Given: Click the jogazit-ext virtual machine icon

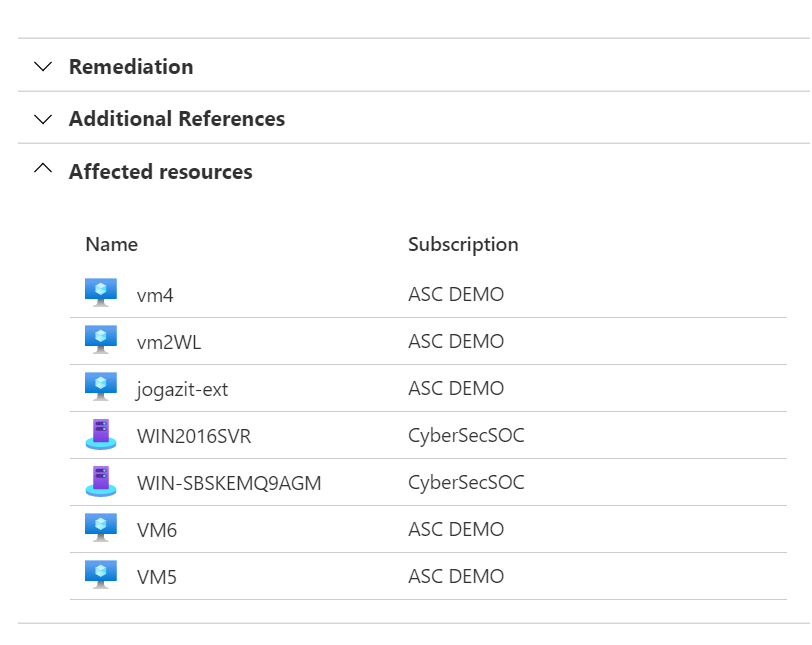Looking at the screenshot, I should pos(101,387).
